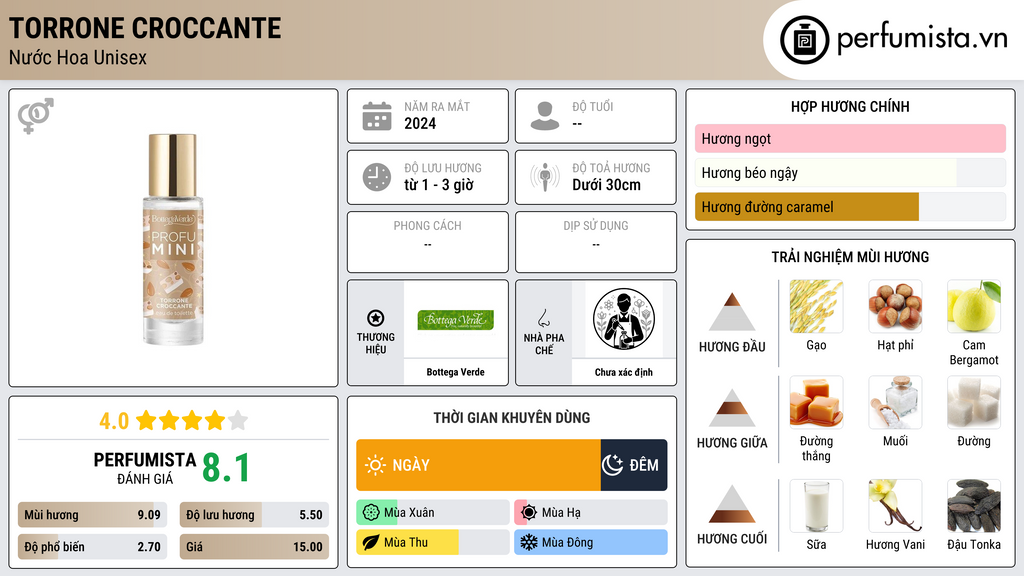Click the Bottega Verde brand name label
1024x576 pixels.
tap(455, 372)
